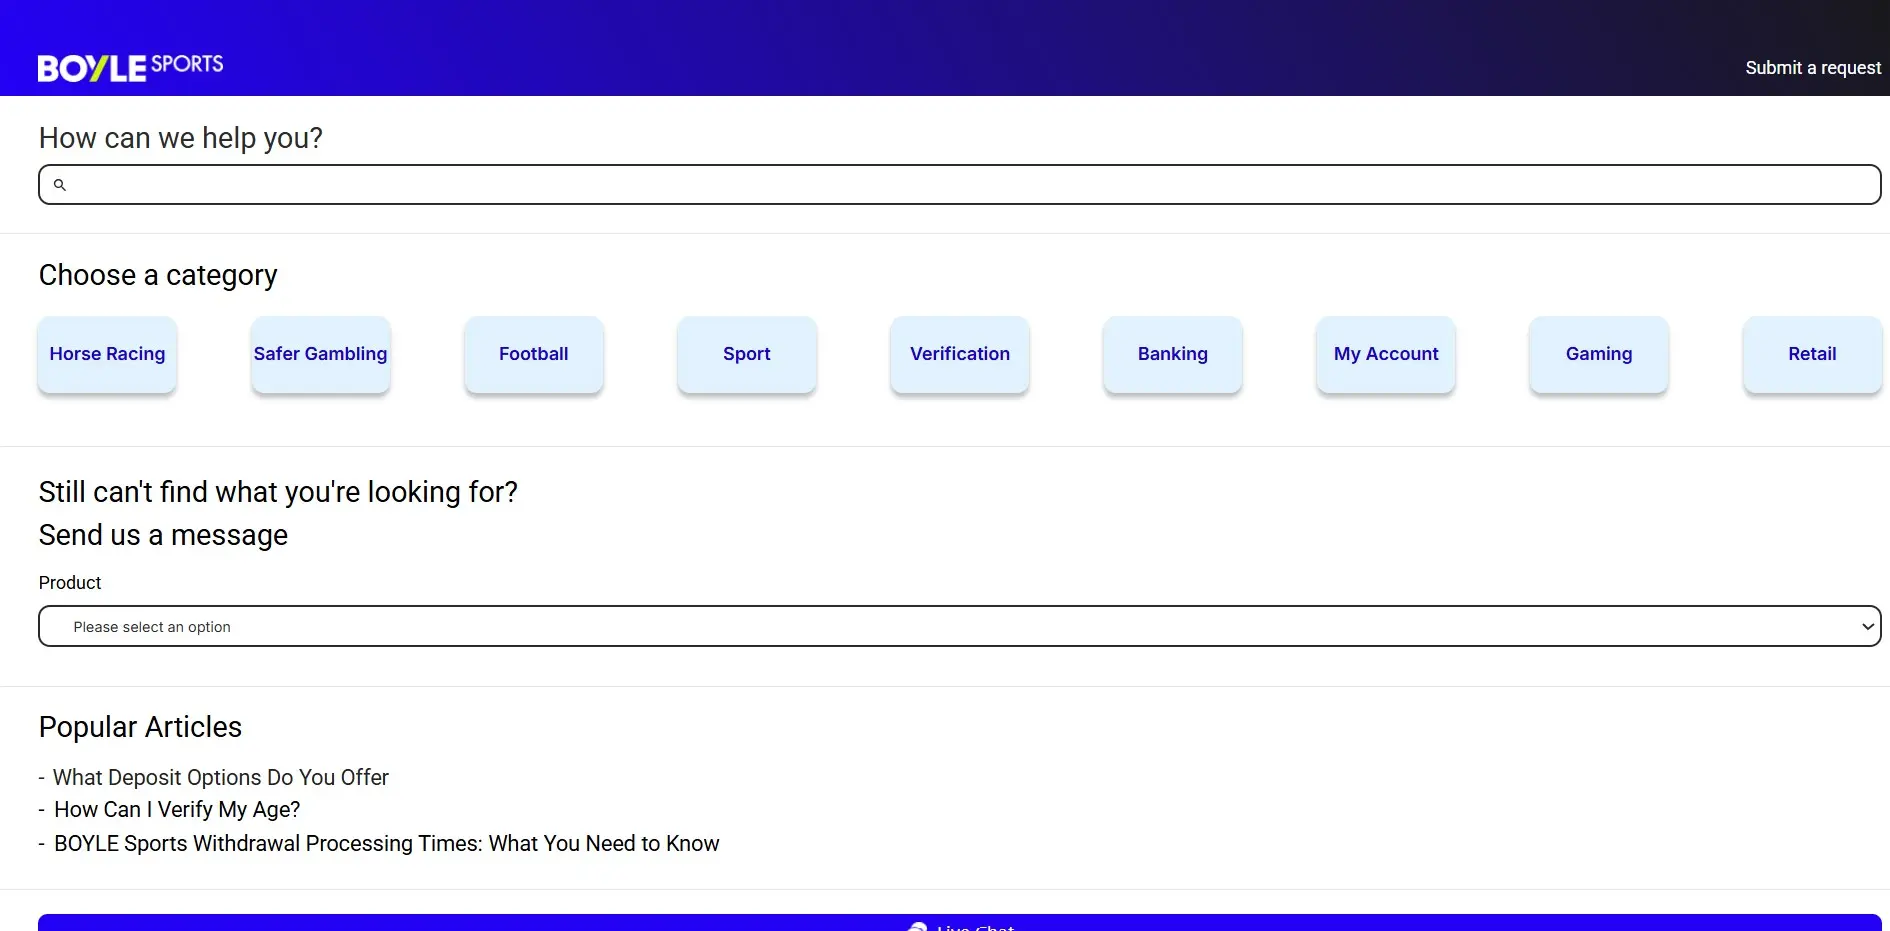This screenshot has height=931, width=1890.
Task: Open the Retail category tile
Action: coord(1811,354)
